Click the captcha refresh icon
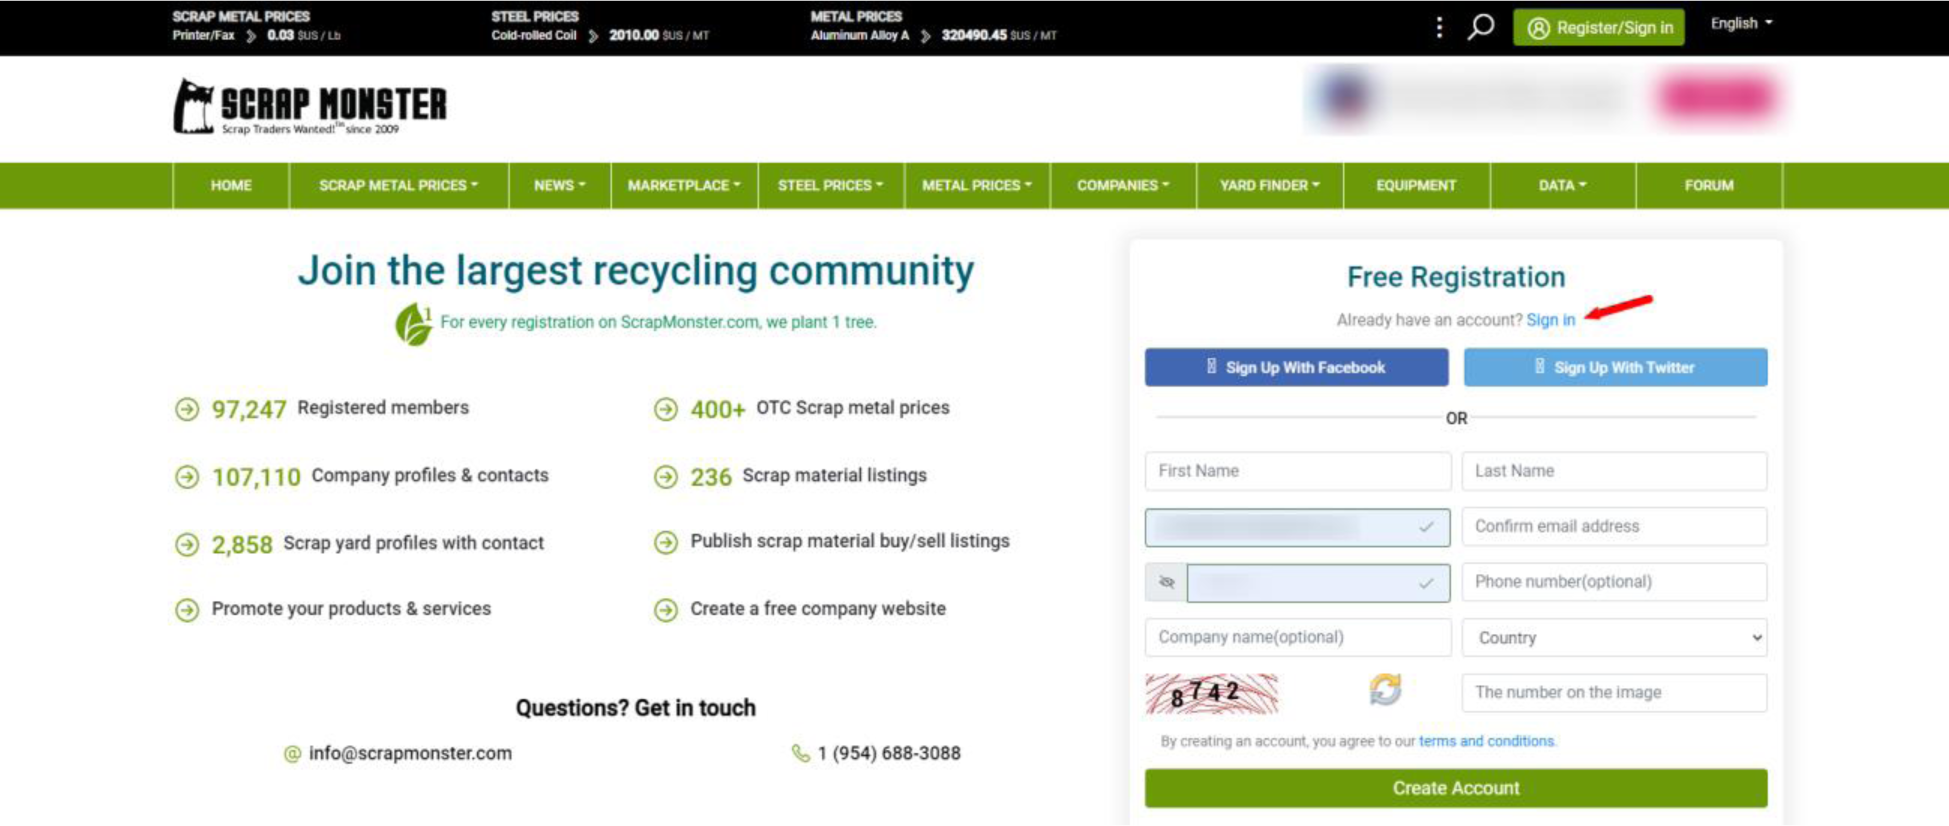Viewport: 1949px width, 826px height. tap(1385, 689)
